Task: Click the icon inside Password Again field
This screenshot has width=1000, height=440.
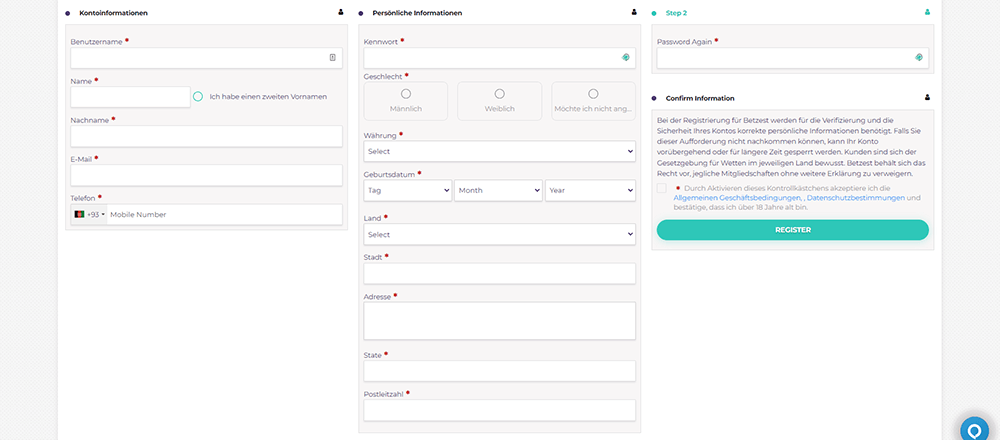Action: 918,58
